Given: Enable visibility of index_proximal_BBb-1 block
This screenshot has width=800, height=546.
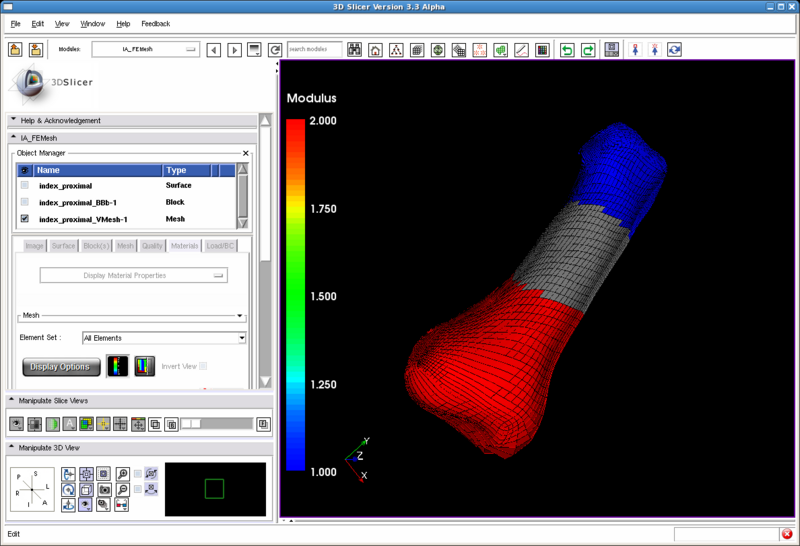Looking at the screenshot, I should (25, 202).
